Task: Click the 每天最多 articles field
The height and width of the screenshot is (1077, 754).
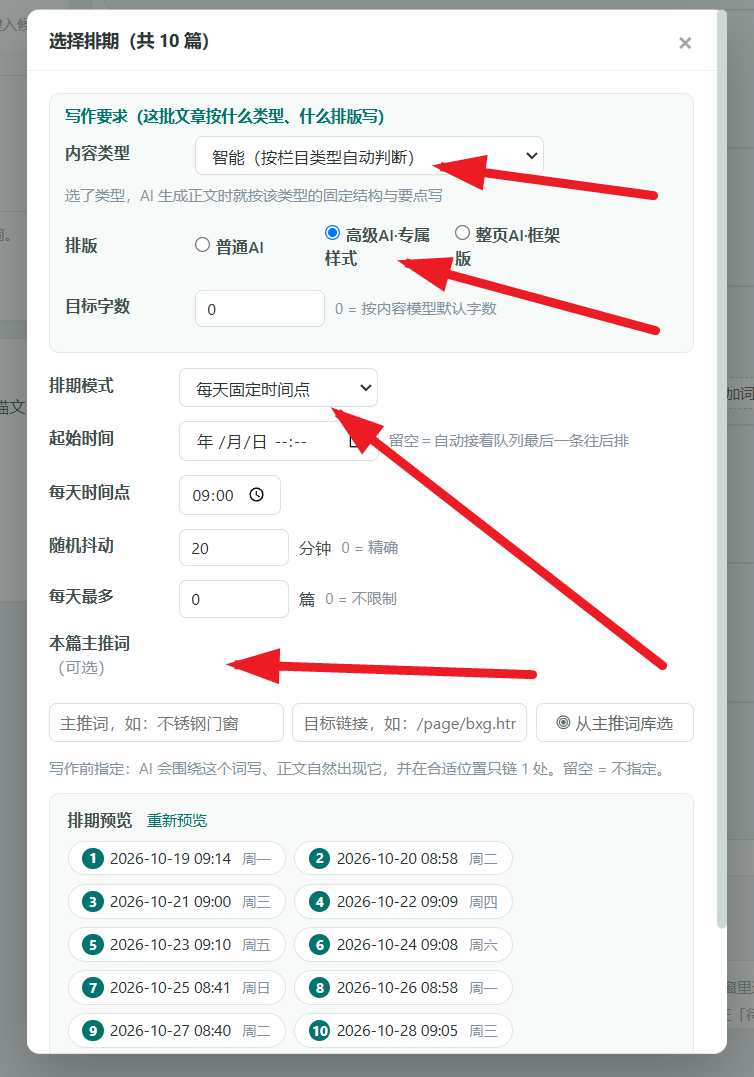Action: click(x=233, y=599)
